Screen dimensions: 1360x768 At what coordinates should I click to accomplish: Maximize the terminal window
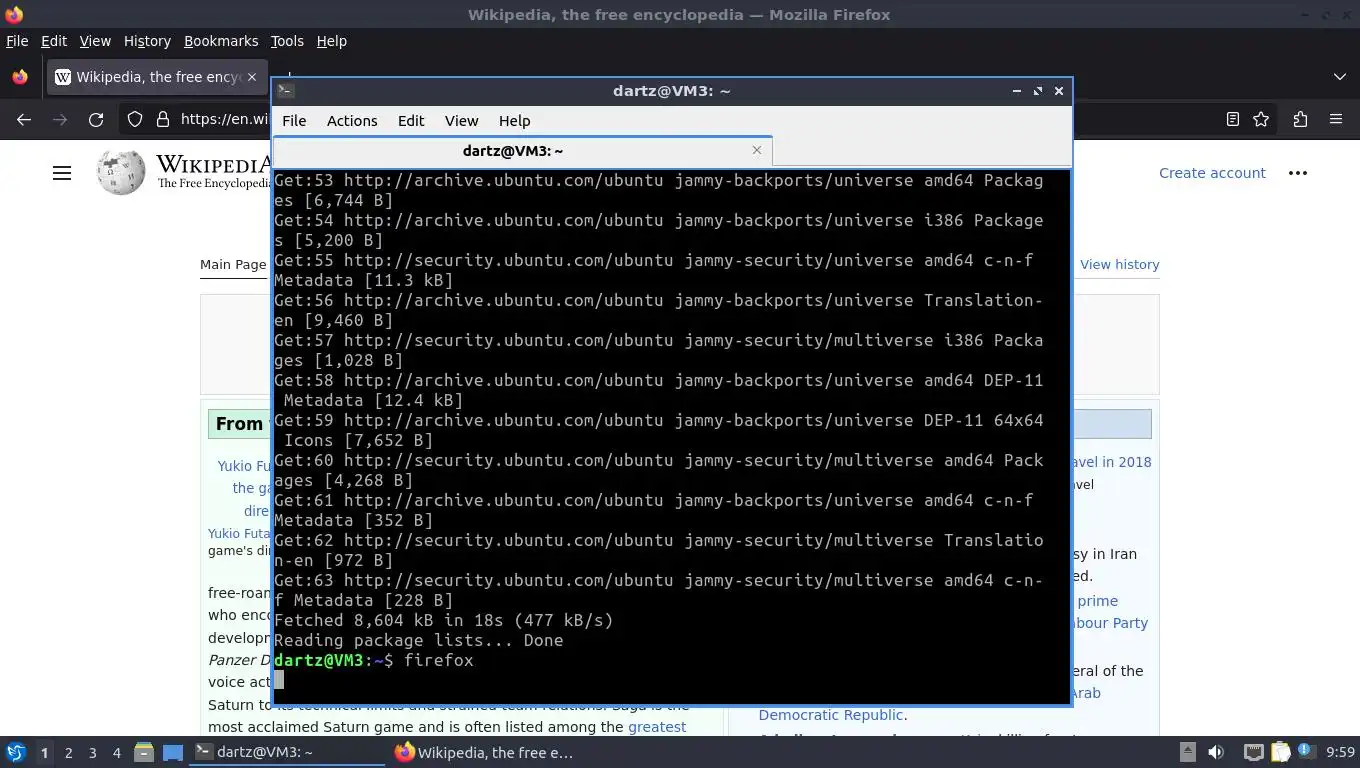pyautogui.click(x=1038, y=91)
